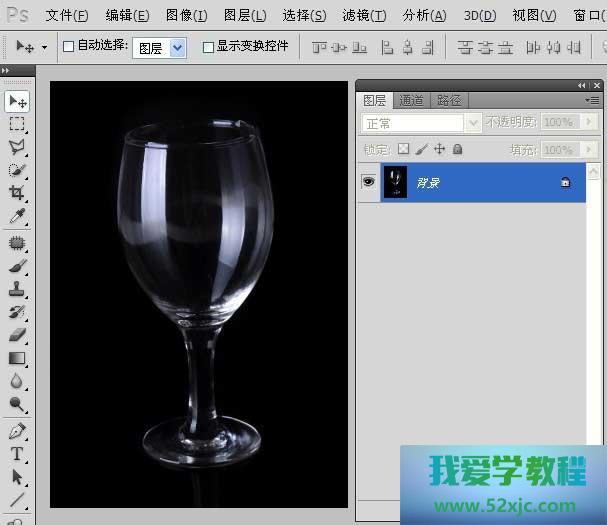Hide the 背景 layer with eye icon

pos(368,182)
